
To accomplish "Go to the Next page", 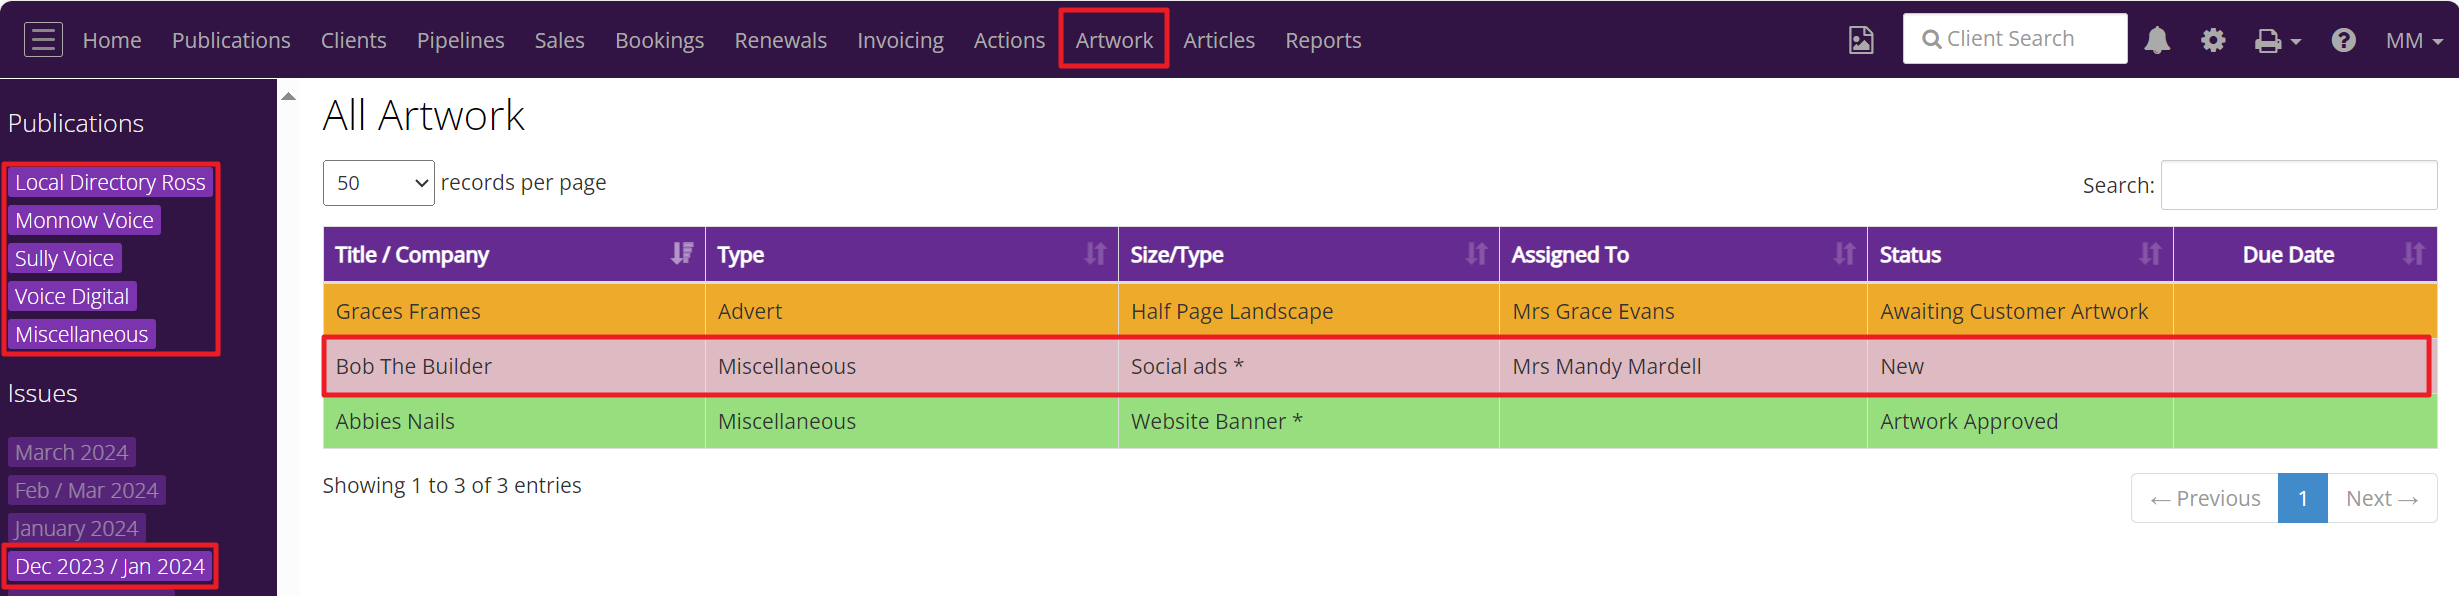I will [x=2382, y=498].
